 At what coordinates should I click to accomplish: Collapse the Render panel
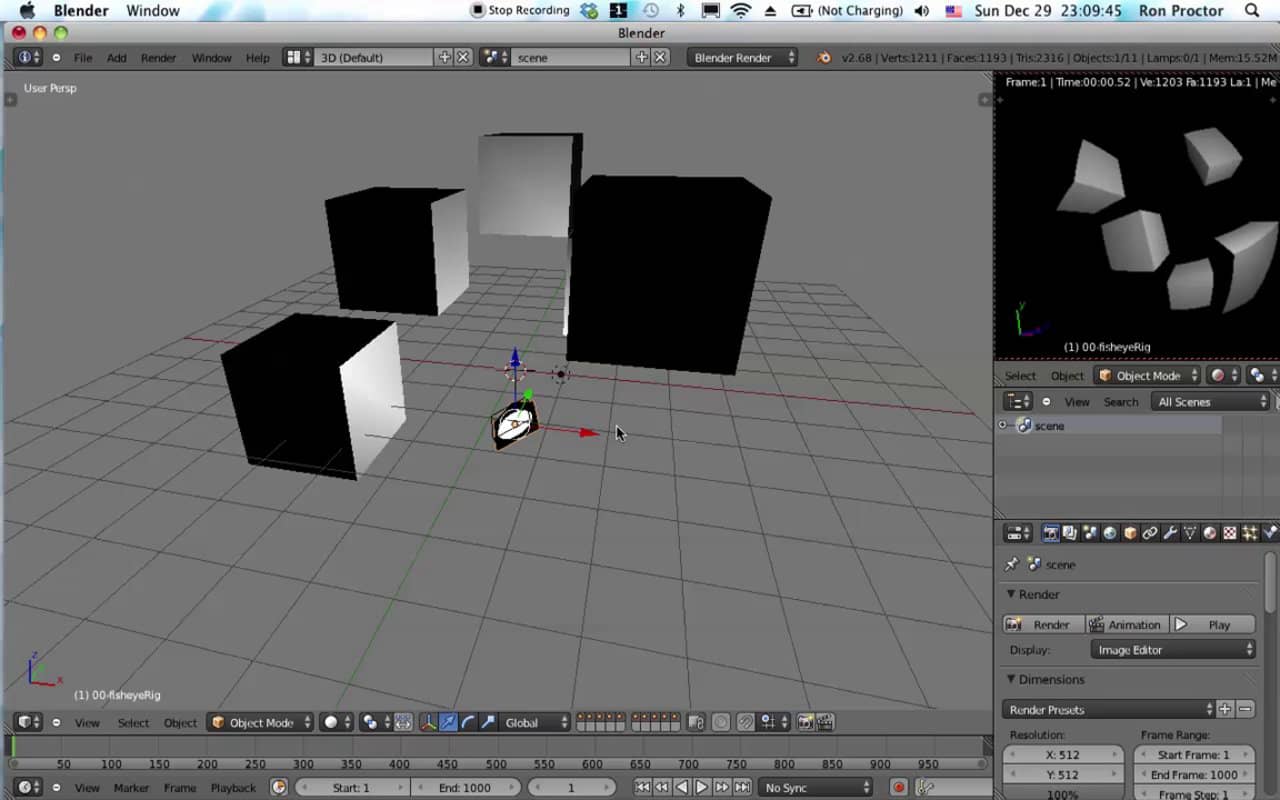pyautogui.click(x=1011, y=594)
